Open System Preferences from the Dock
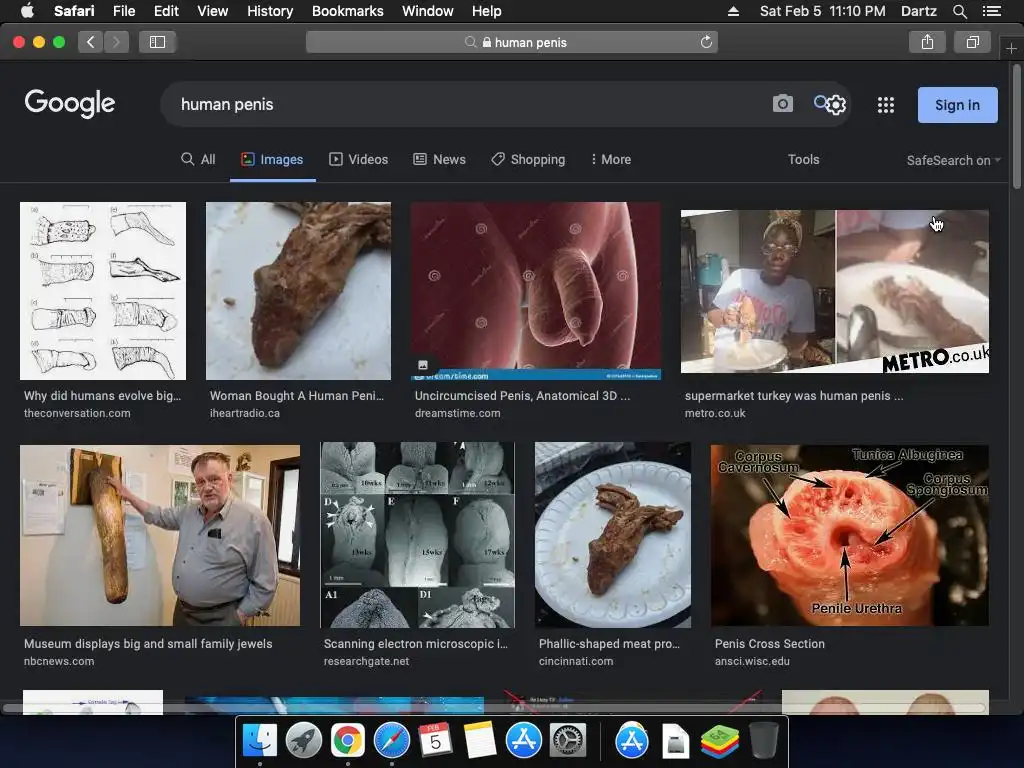Image resolution: width=1024 pixels, height=768 pixels. pyautogui.click(x=567, y=741)
